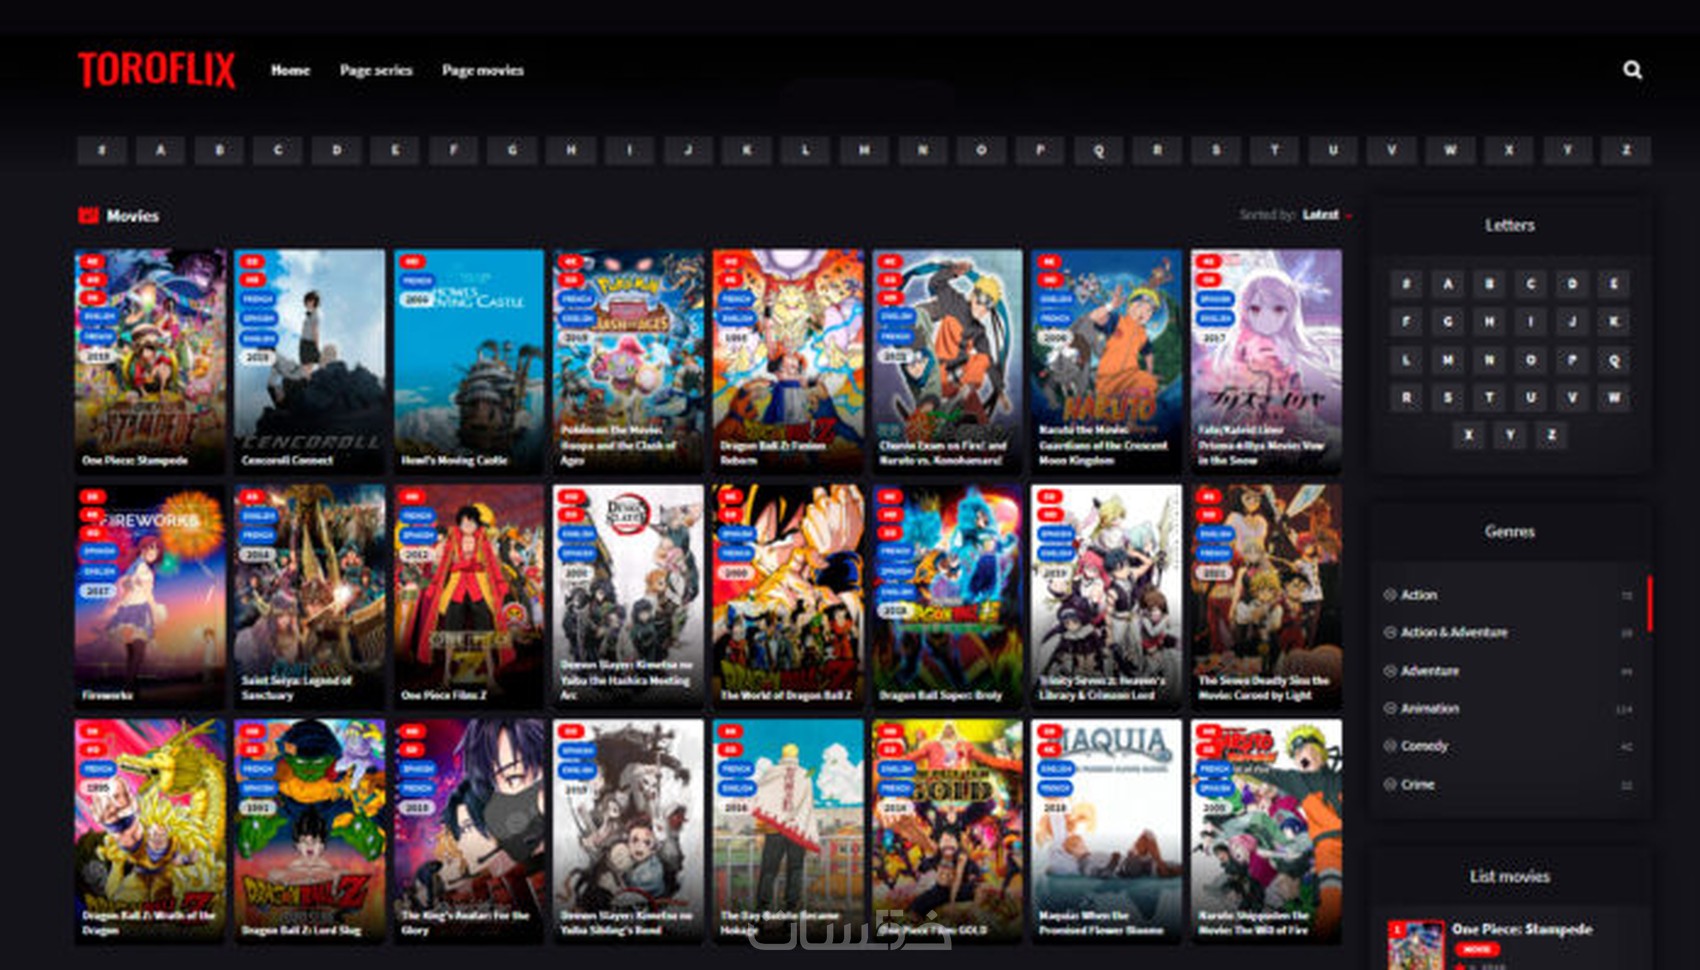The height and width of the screenshot is (970, 1700).
Task: Filter by letter Q in top alphabet bar
Action: 1099,150
